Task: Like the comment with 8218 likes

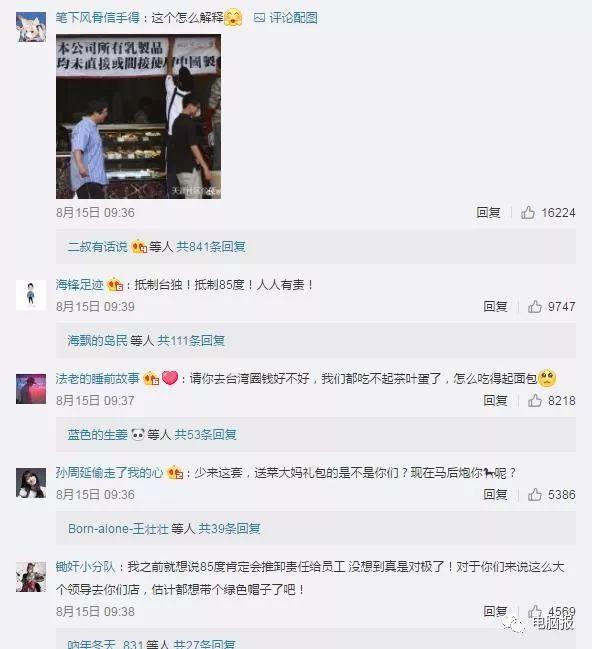Action: (534, 400)
